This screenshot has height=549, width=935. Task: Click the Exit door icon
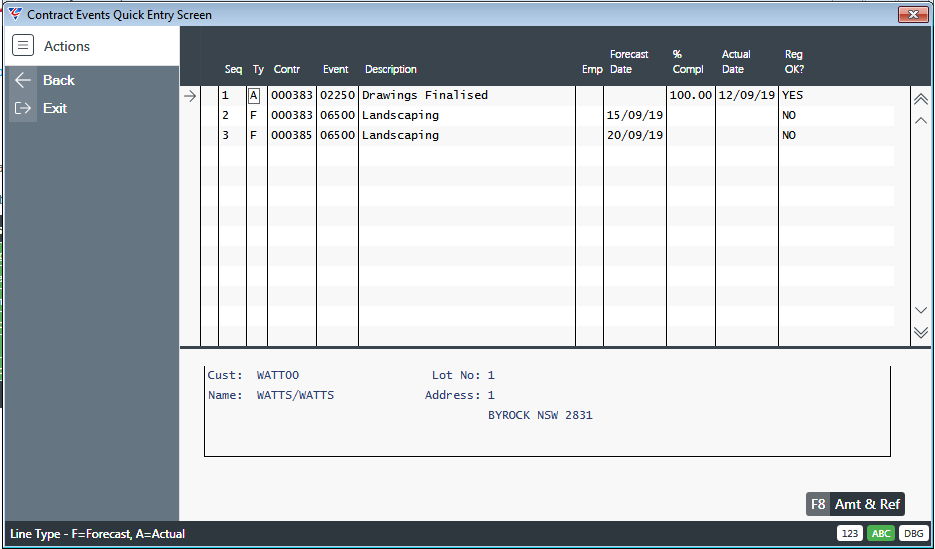[23, 108]
